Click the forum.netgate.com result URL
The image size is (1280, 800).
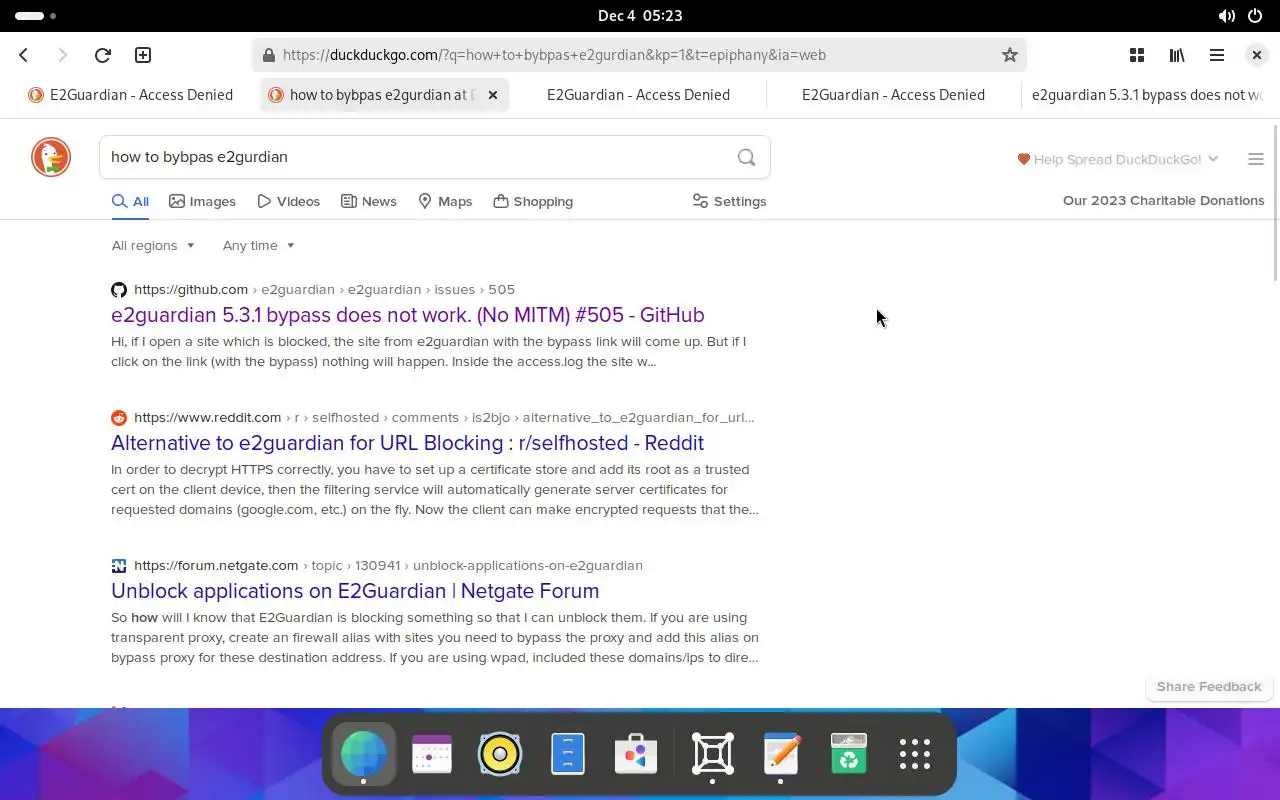point(216,566)
